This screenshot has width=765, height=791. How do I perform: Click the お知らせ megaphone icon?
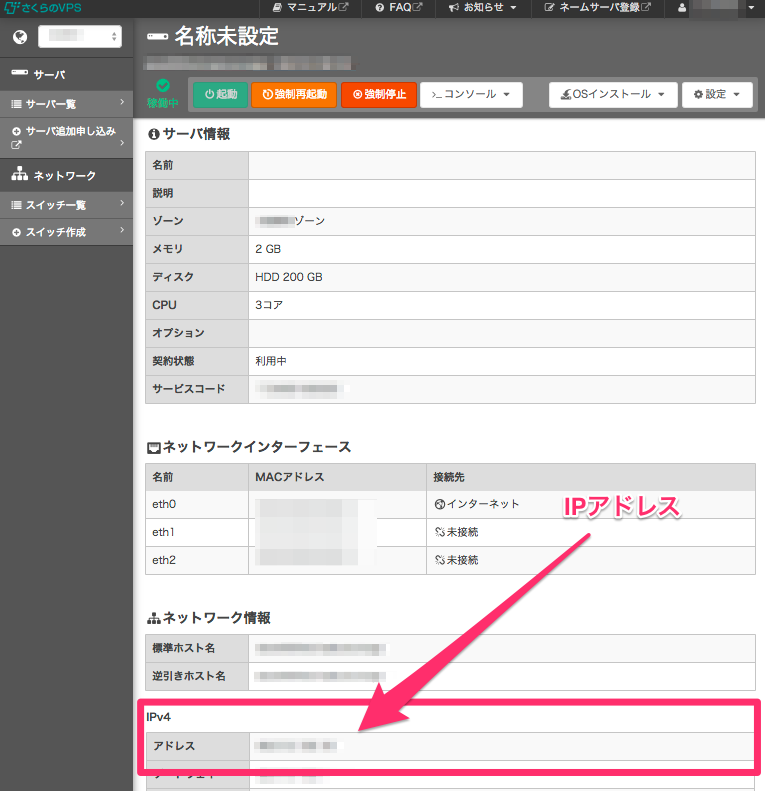pos(454,8)
